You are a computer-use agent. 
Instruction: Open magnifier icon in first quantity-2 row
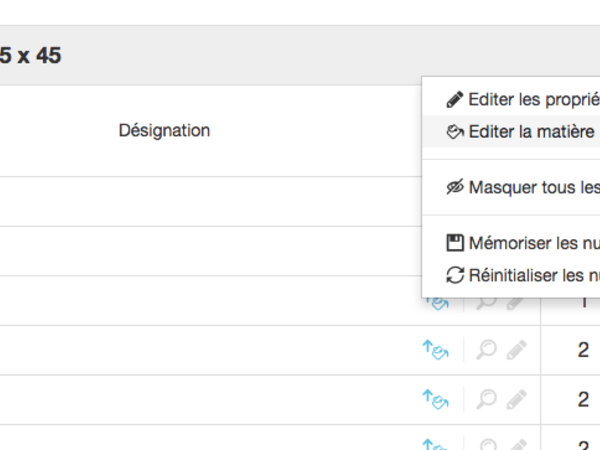[487, 350]
